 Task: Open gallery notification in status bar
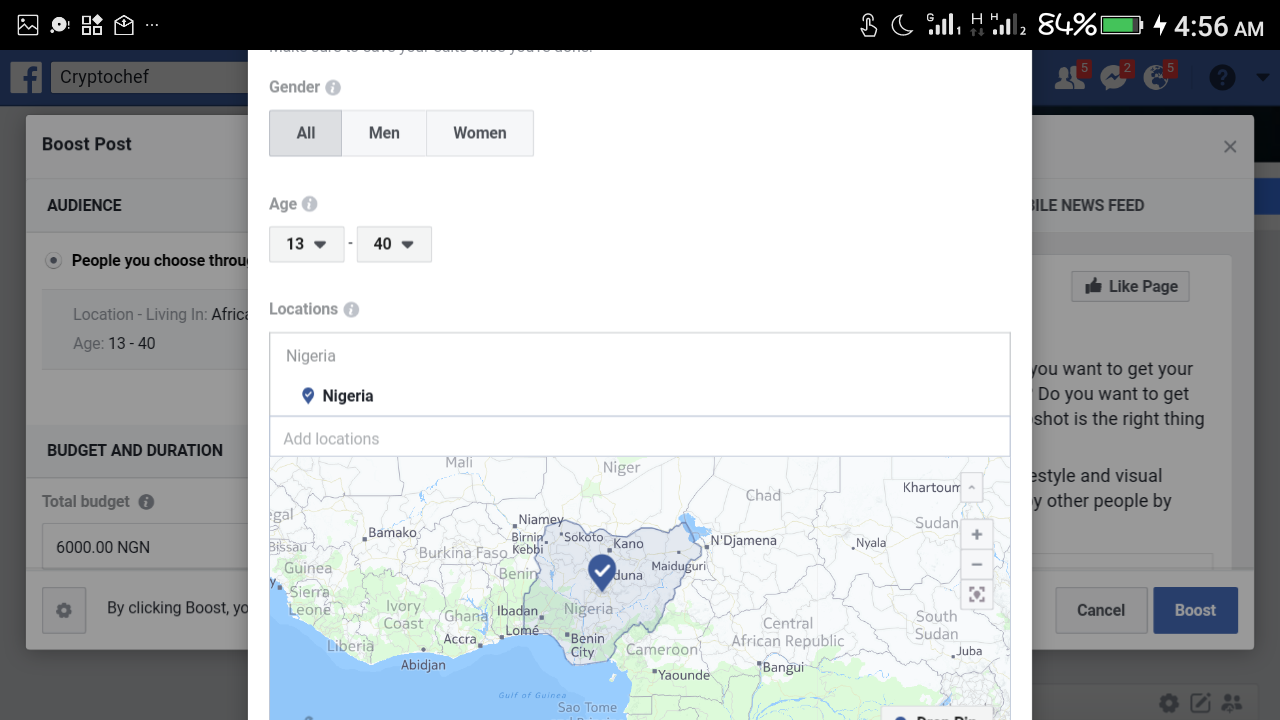[28, 25]
